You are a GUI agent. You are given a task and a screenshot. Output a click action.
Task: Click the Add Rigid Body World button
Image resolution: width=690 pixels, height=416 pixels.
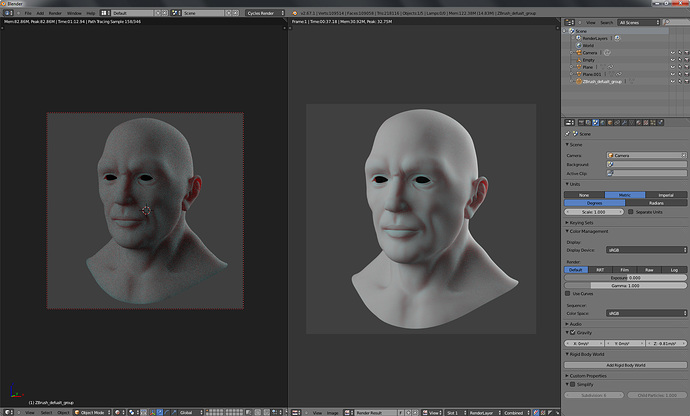625,365
